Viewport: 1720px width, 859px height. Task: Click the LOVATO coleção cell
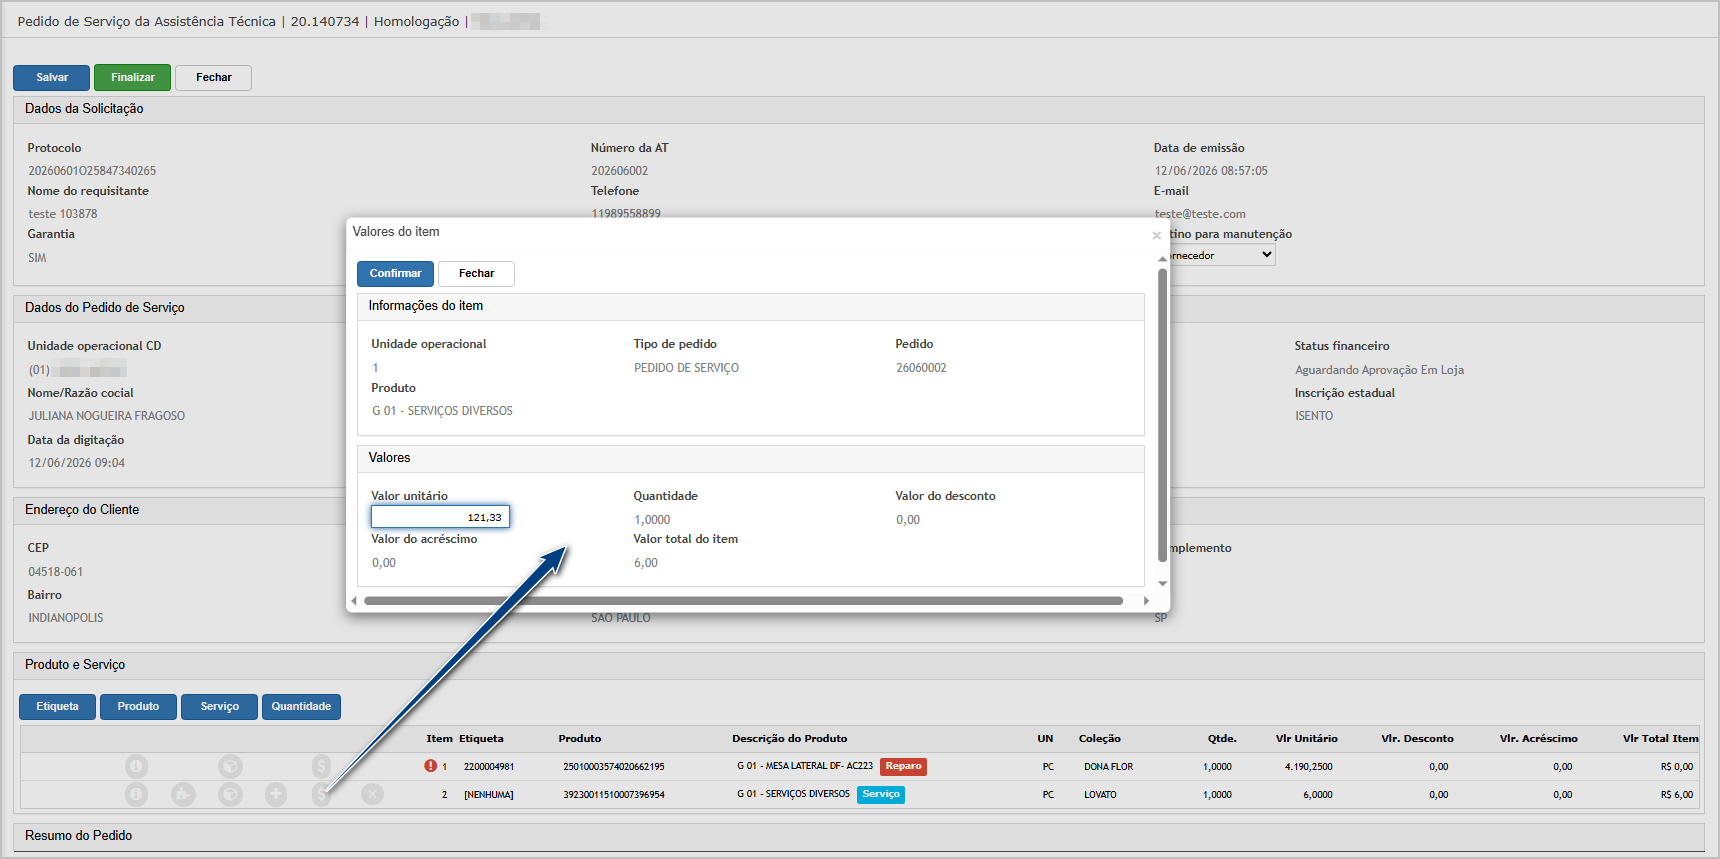pos(1100,795)
